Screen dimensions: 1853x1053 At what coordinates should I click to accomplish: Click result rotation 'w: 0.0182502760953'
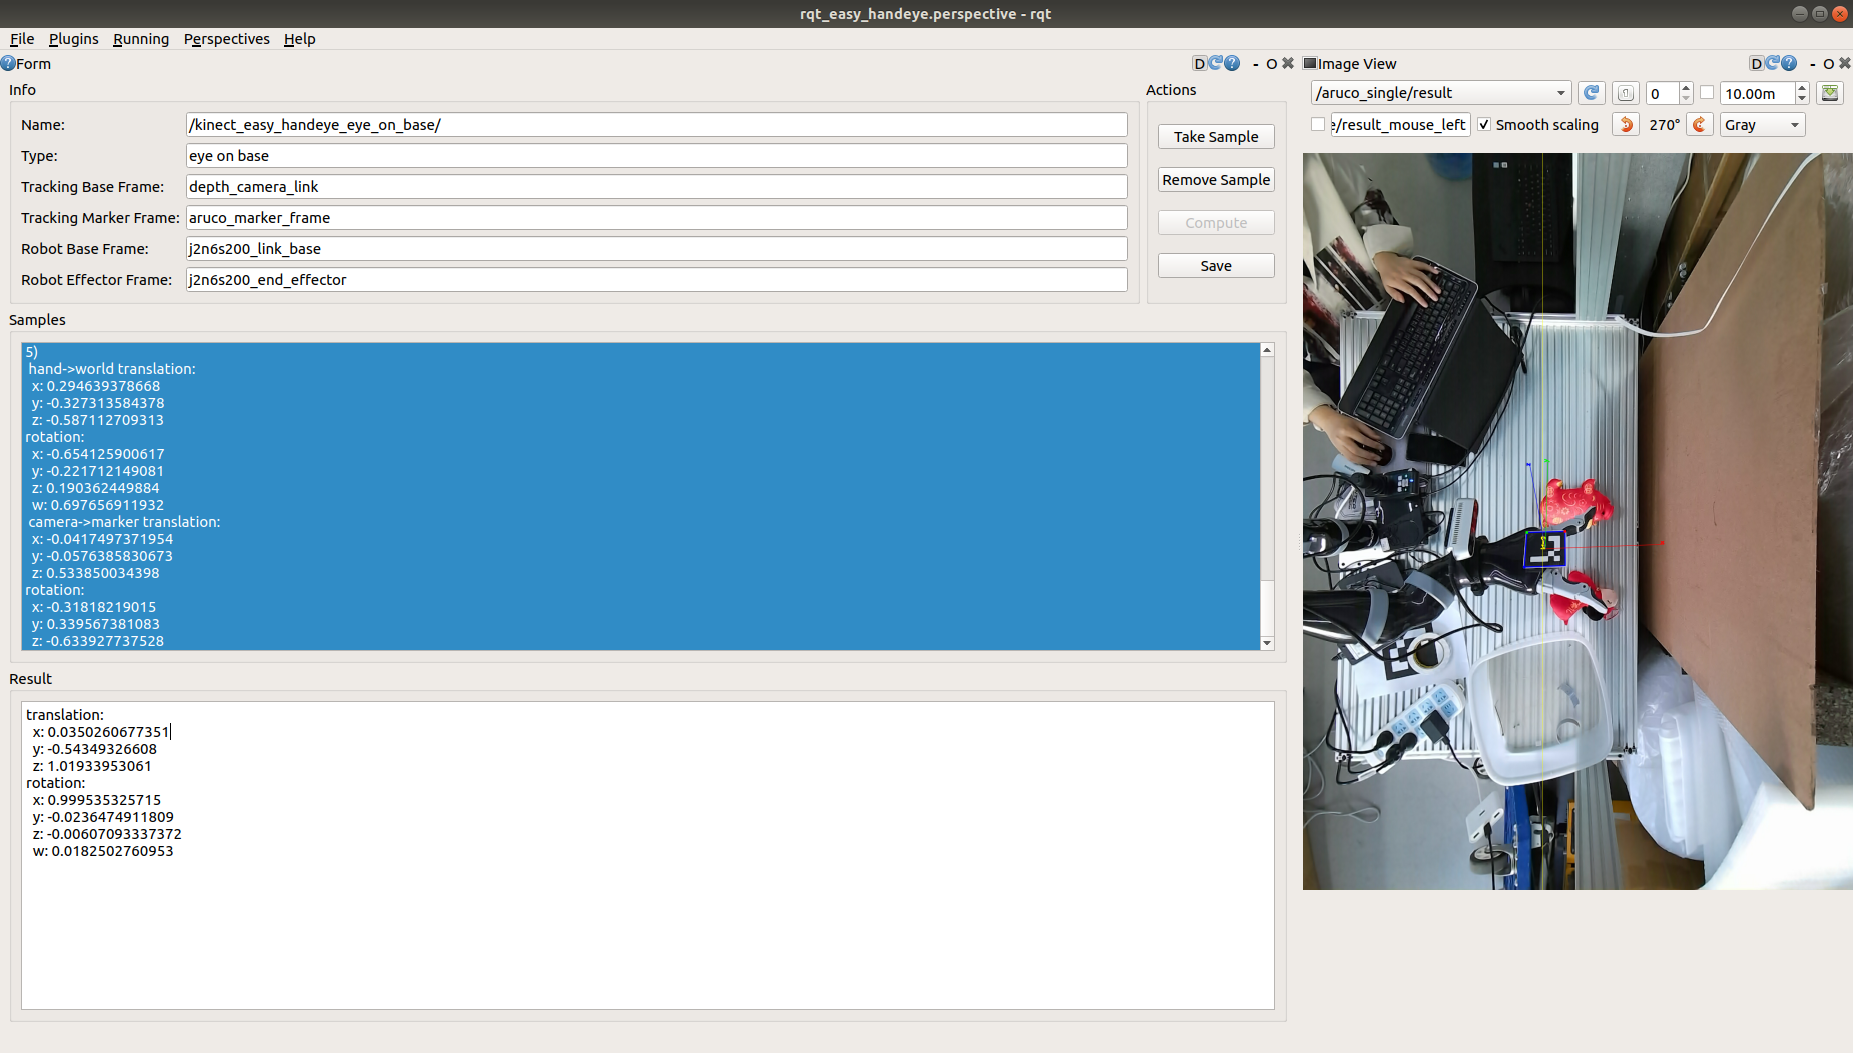point(103,851)
